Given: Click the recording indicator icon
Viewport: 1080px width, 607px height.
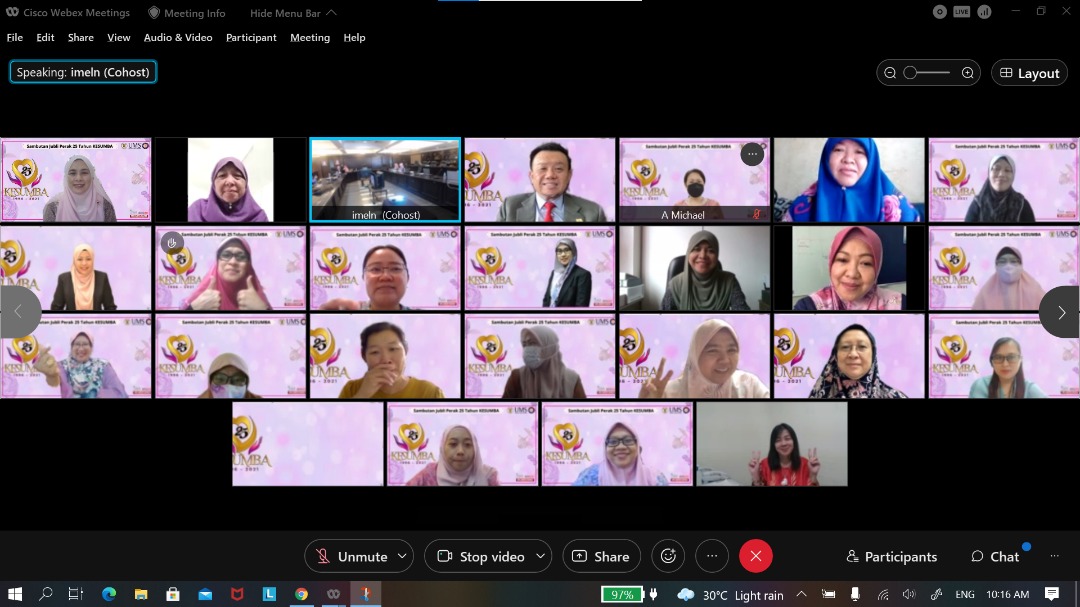Looking at the screenshot, I should tap(939, 12).
